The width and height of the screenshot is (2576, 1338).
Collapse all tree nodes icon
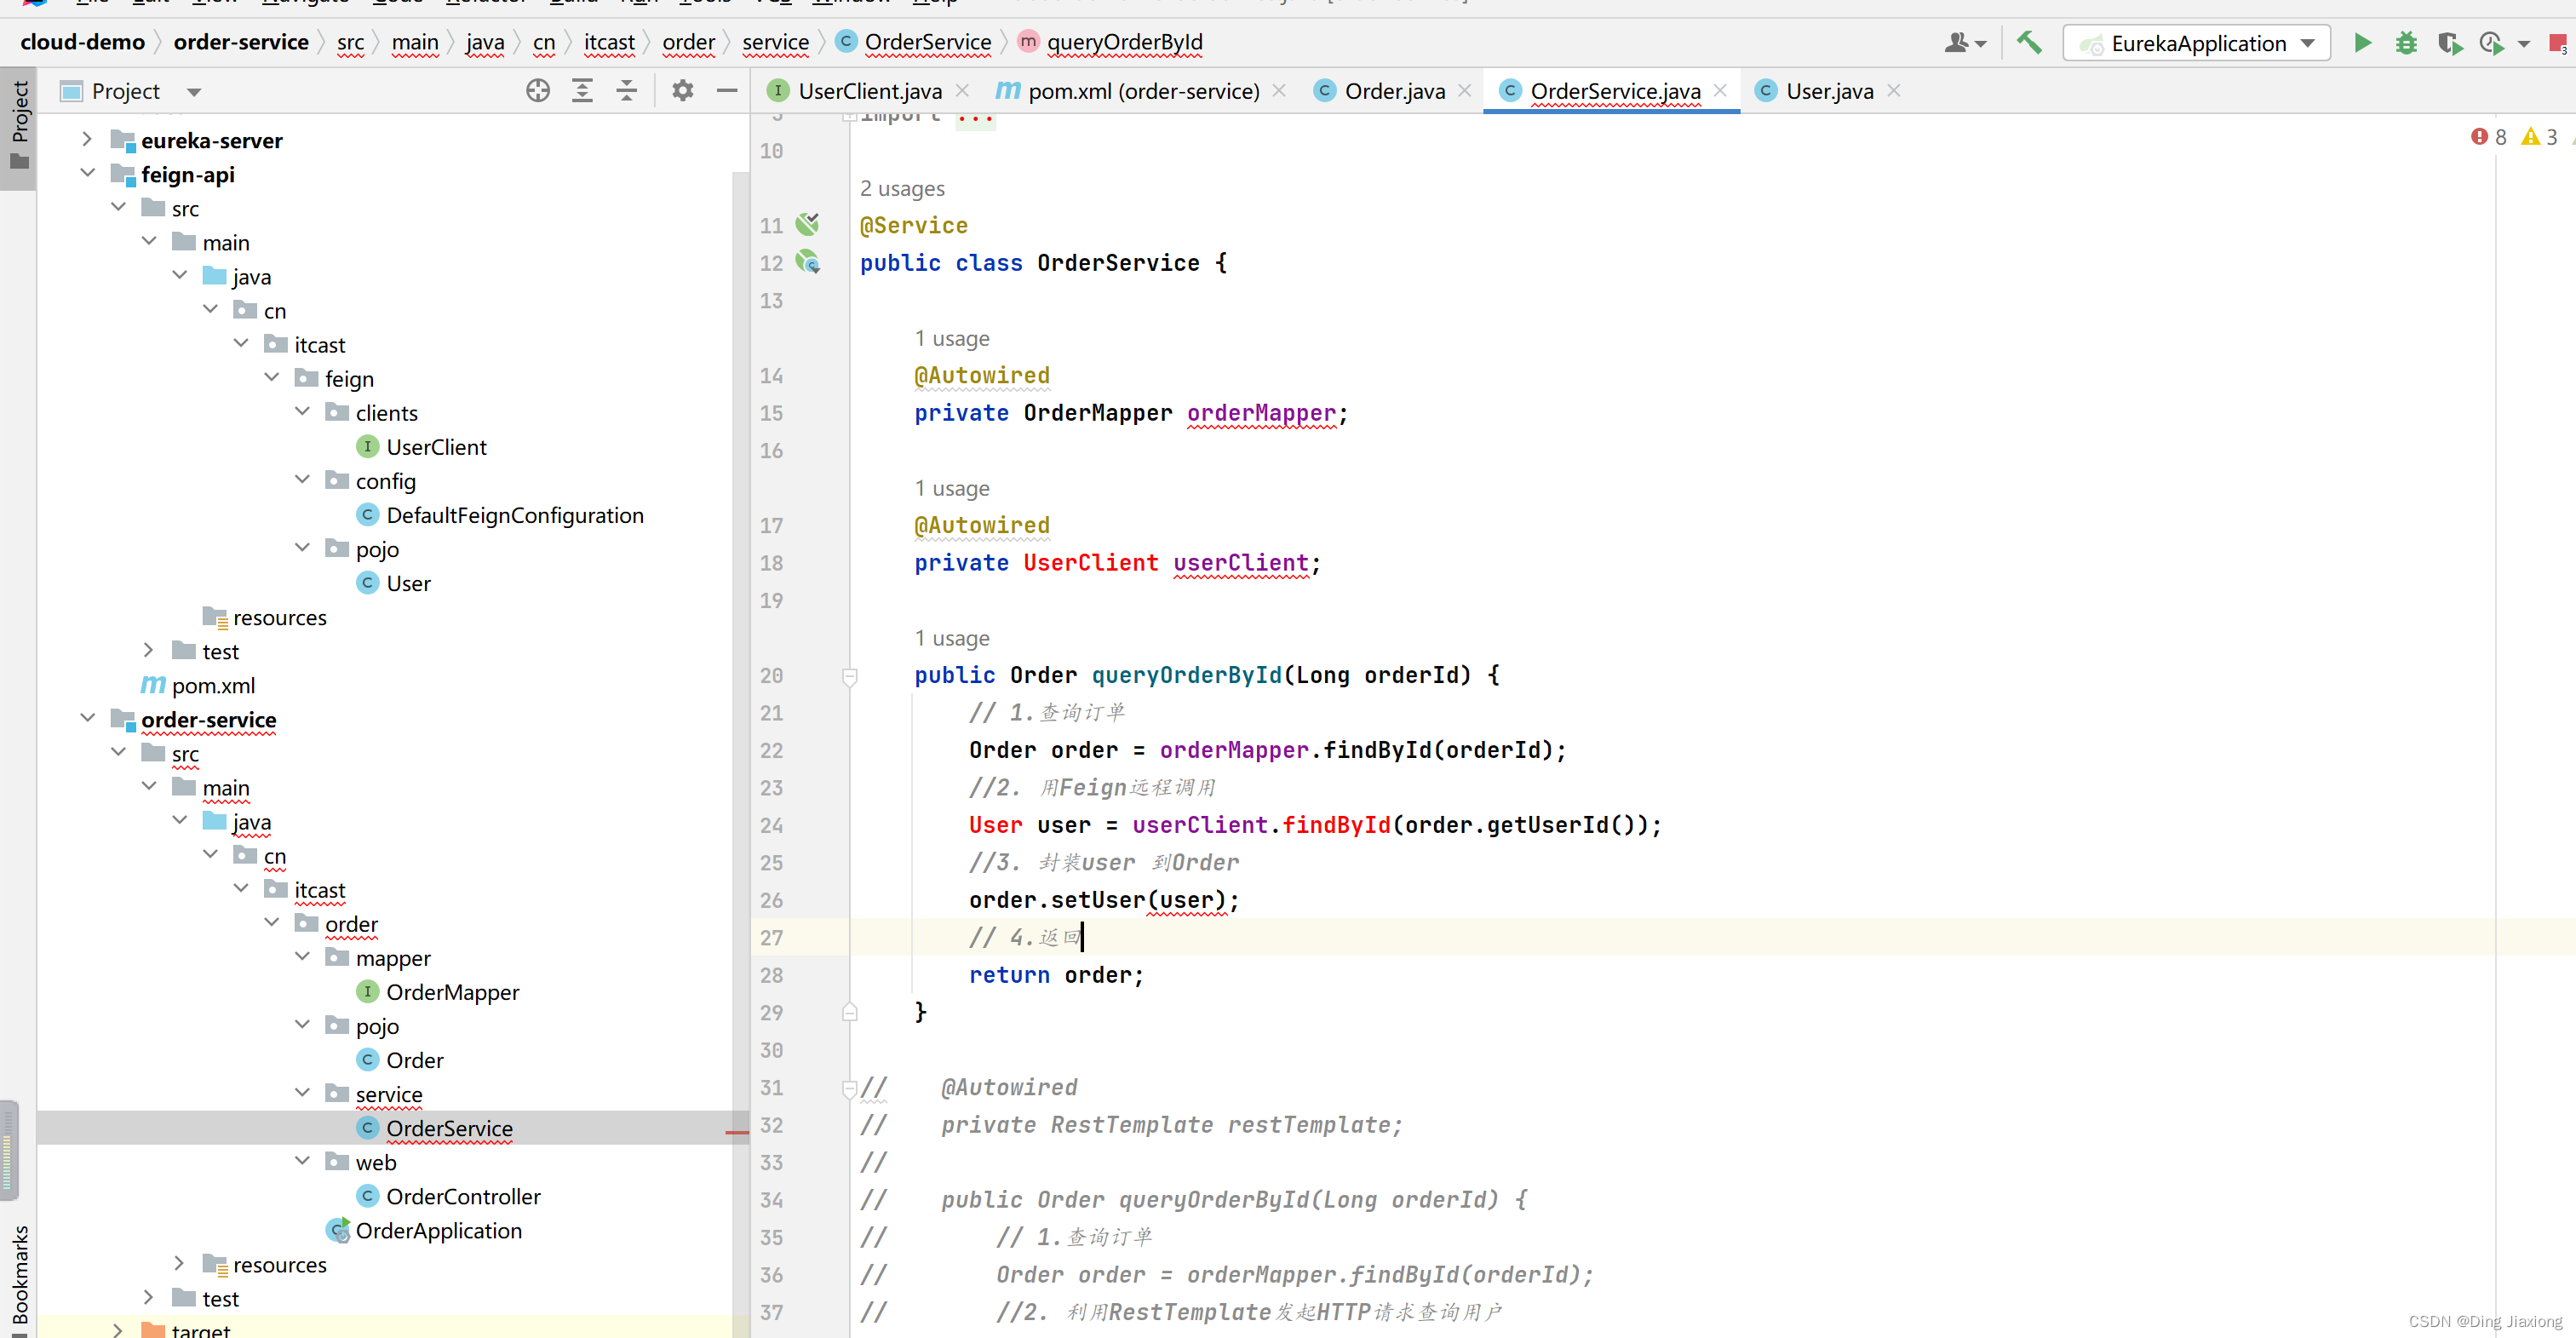pyautogui.click(x=626, y=91)
